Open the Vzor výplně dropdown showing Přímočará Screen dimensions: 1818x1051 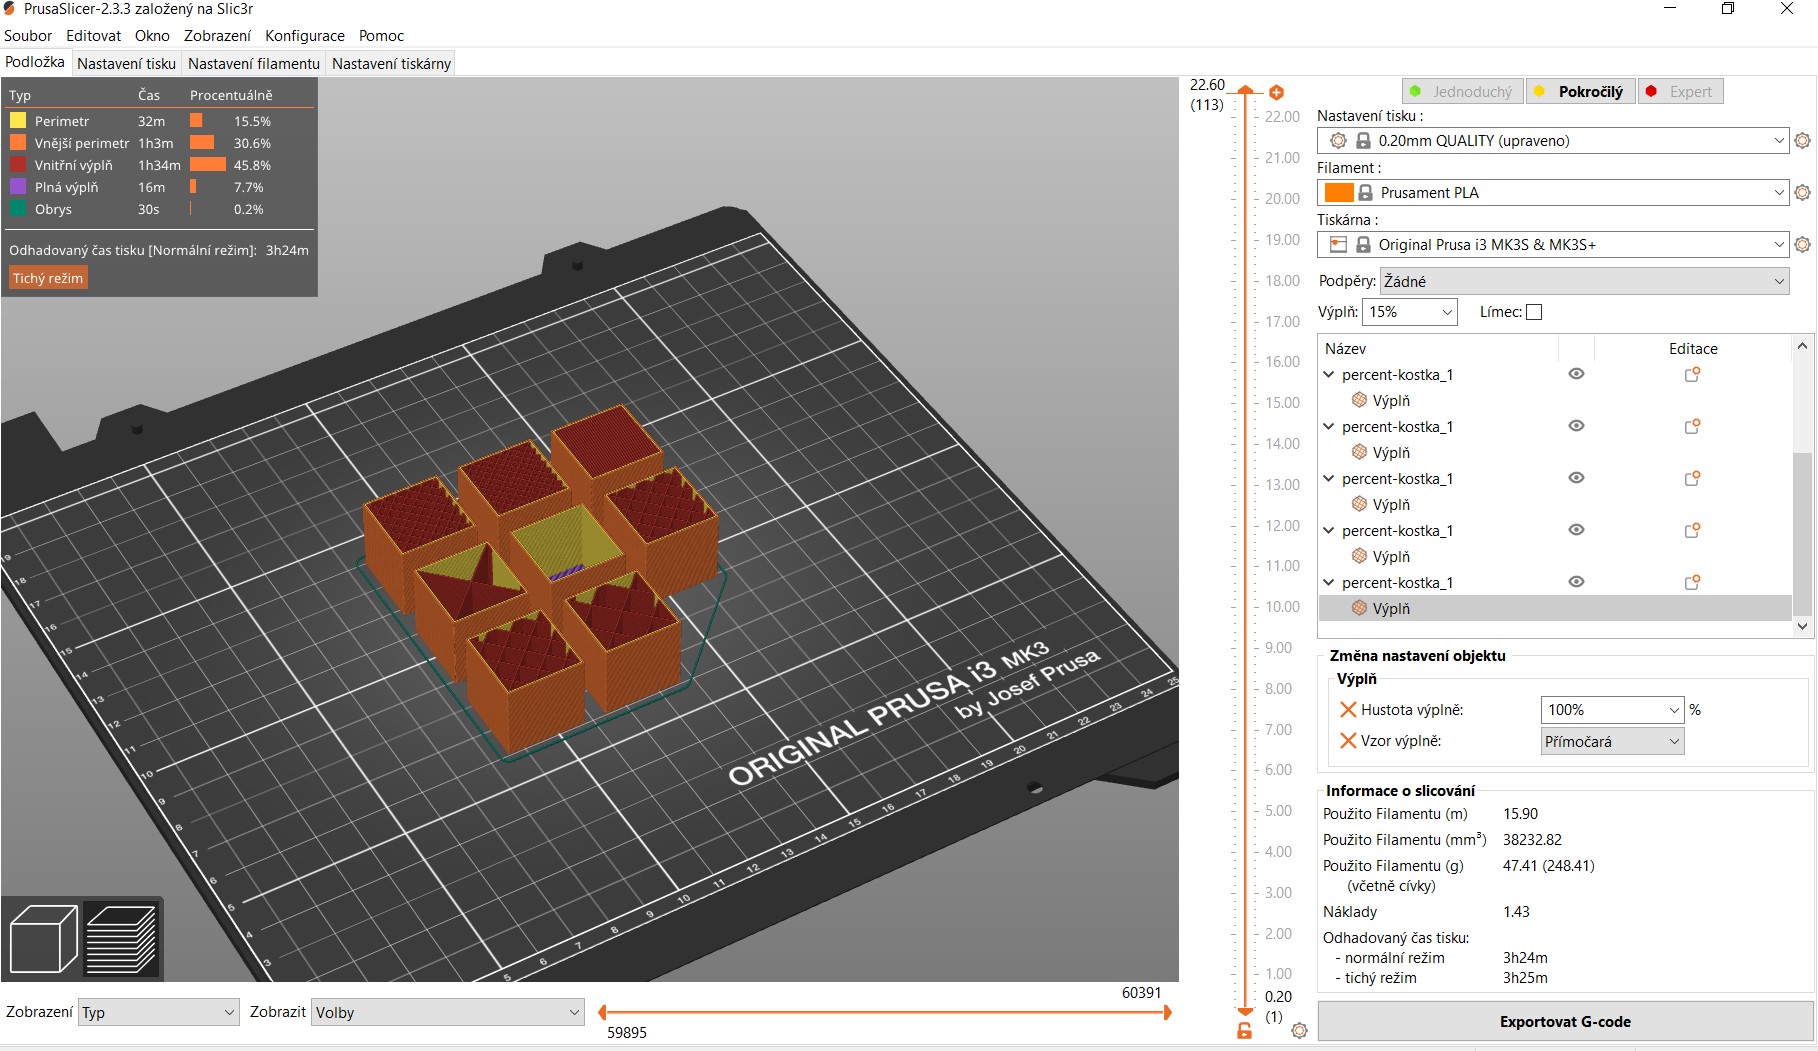(x=1612, y=741)
